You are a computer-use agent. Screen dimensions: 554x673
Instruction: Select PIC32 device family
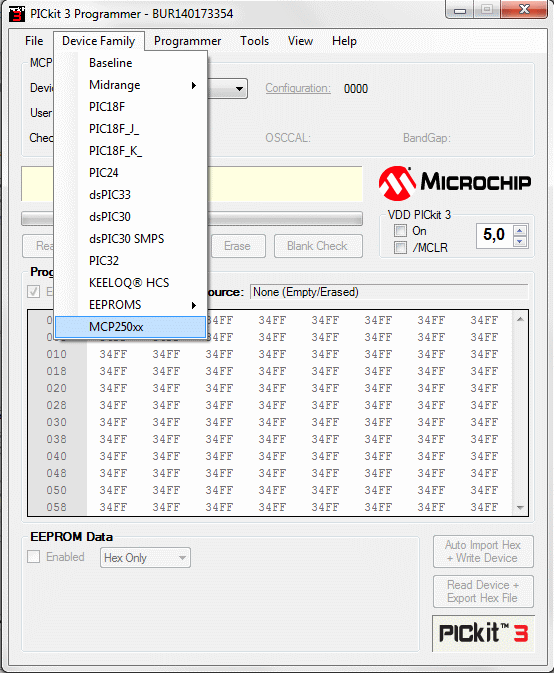[130, 261]
